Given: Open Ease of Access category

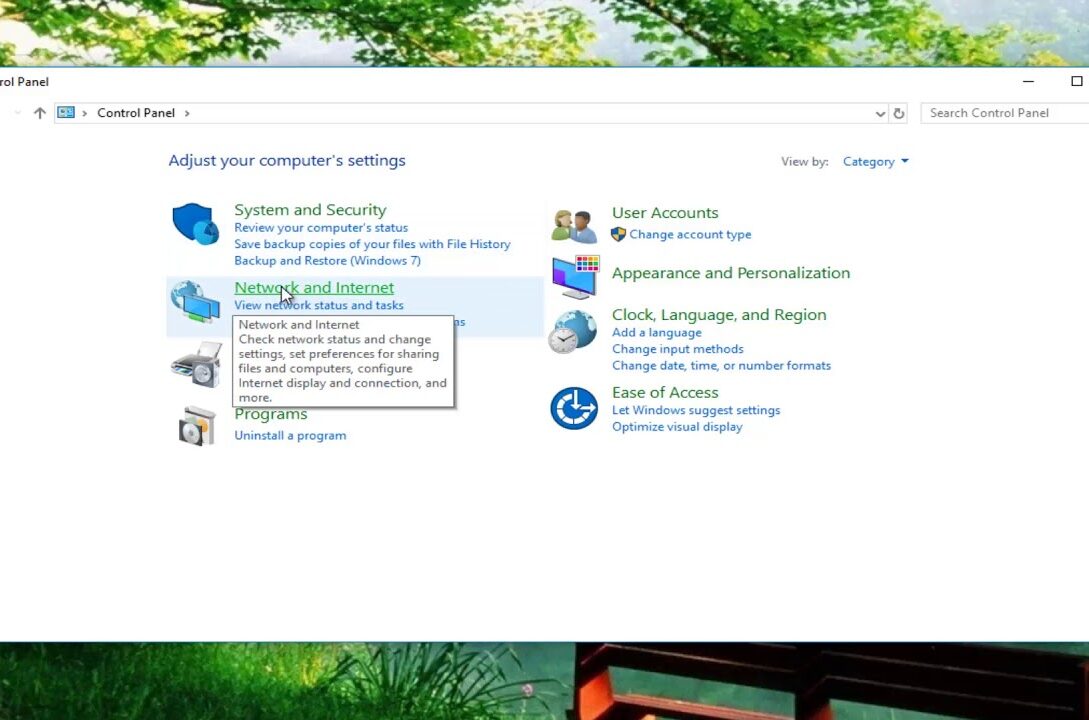Looking at the screenshot, I should click(x=665, y=393).
